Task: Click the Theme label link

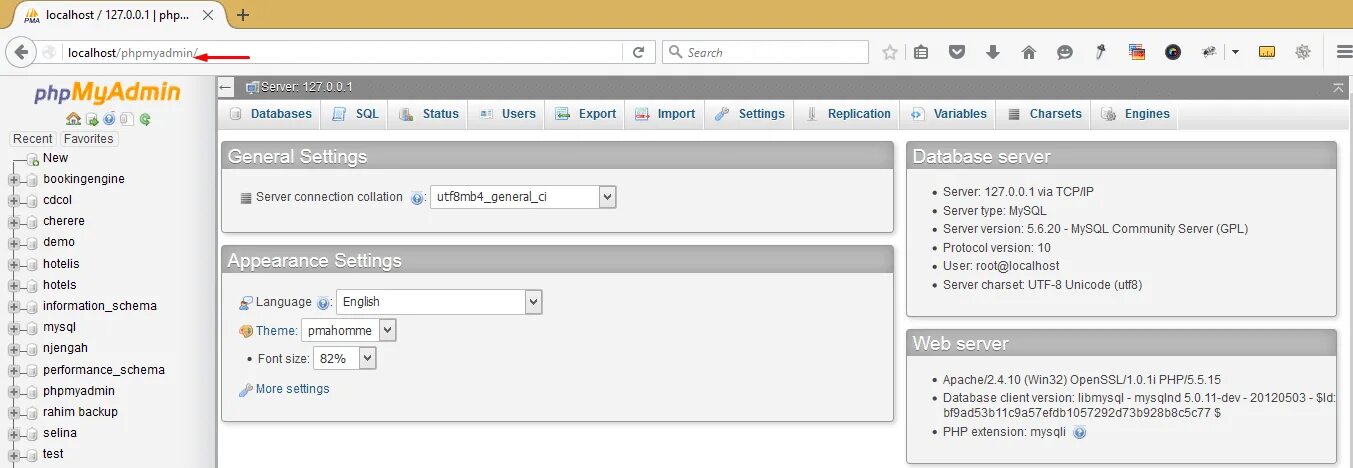Action: [x=276, y=330]
